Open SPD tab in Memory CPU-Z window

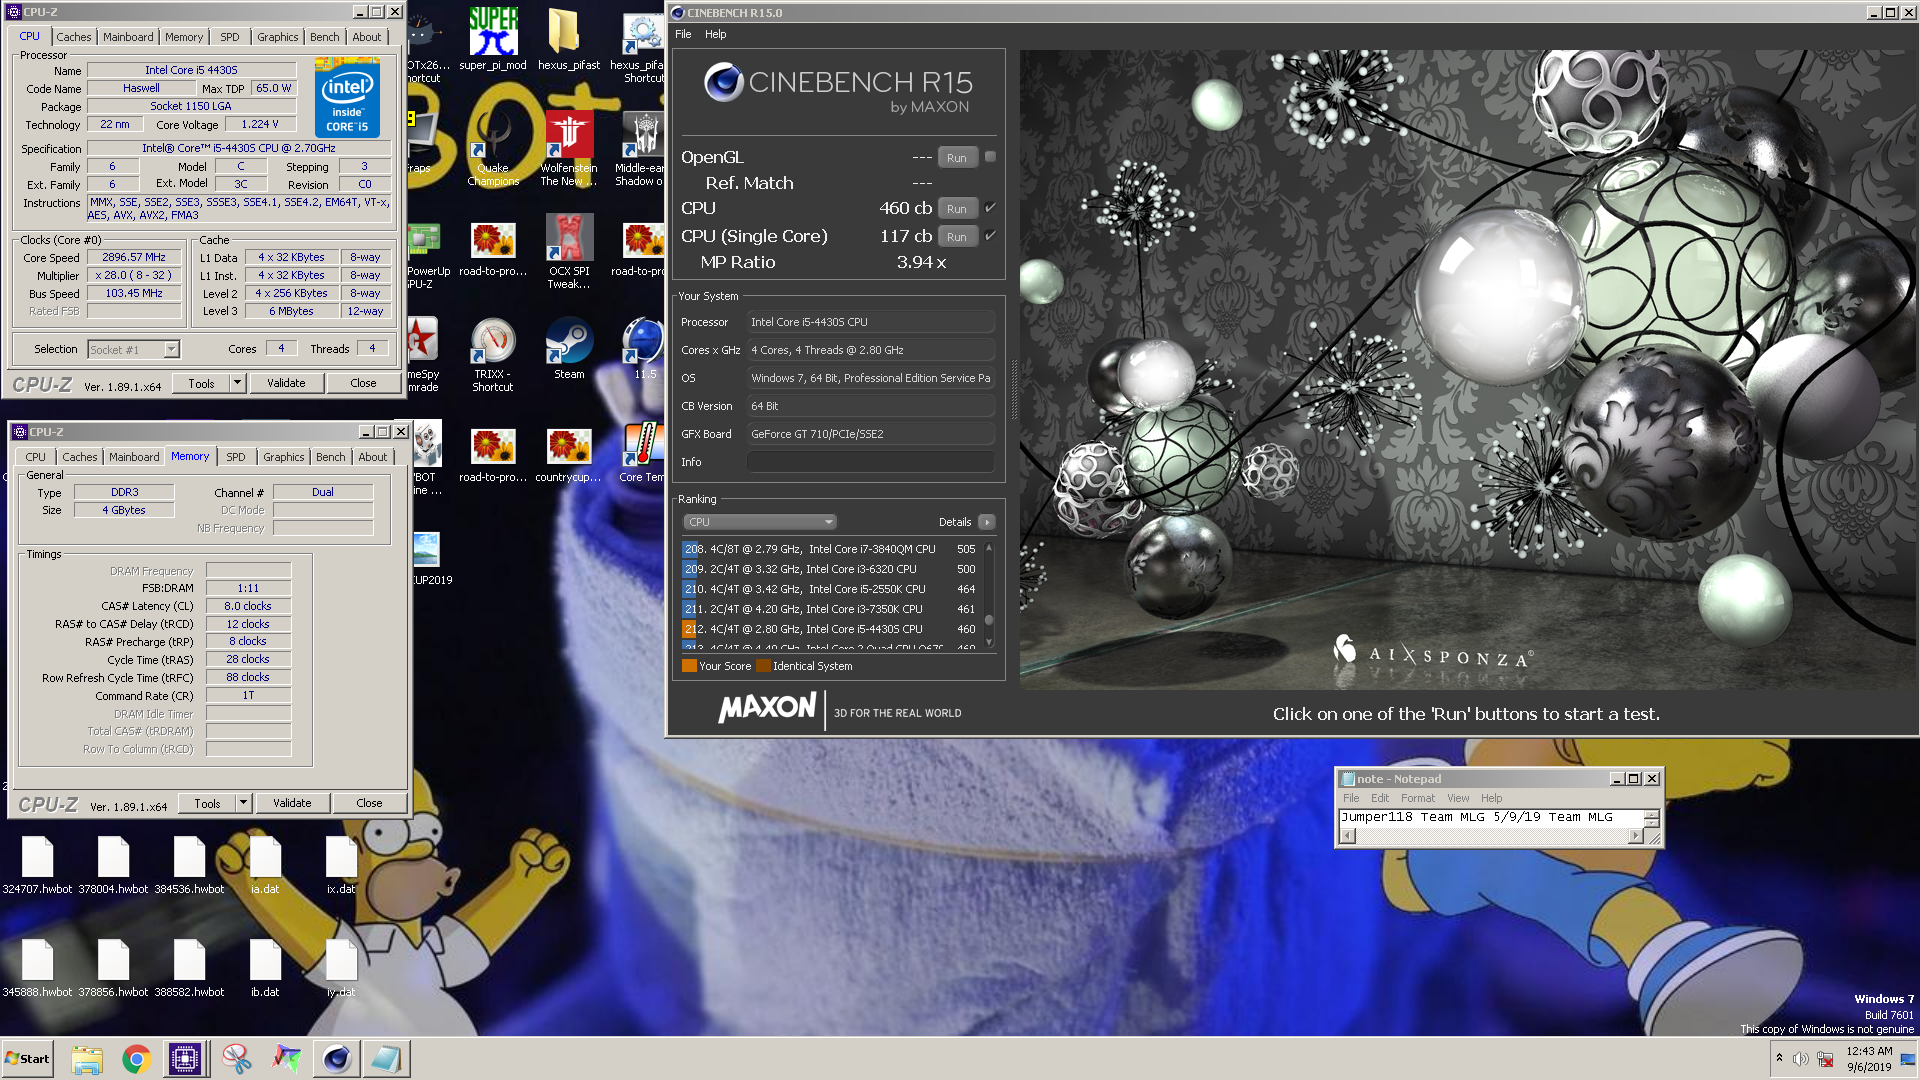pos(236,457)
